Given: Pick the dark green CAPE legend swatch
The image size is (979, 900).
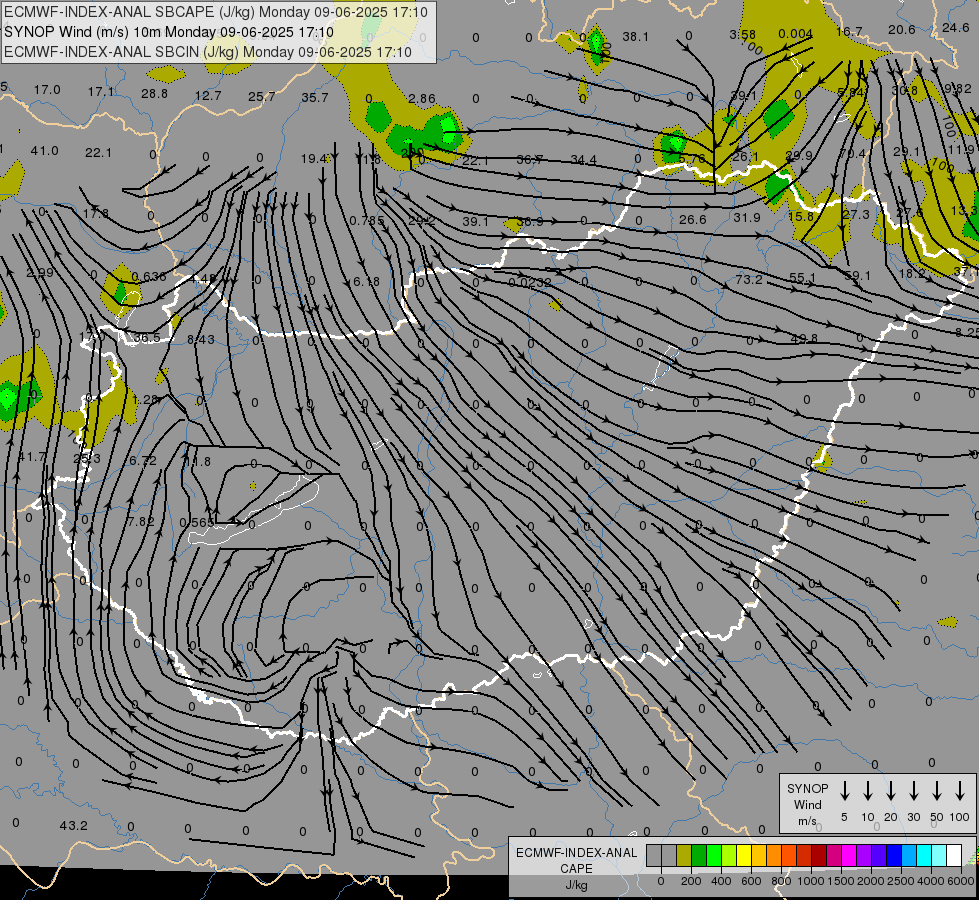Looking at the screenshot, I should coord(699,856).
